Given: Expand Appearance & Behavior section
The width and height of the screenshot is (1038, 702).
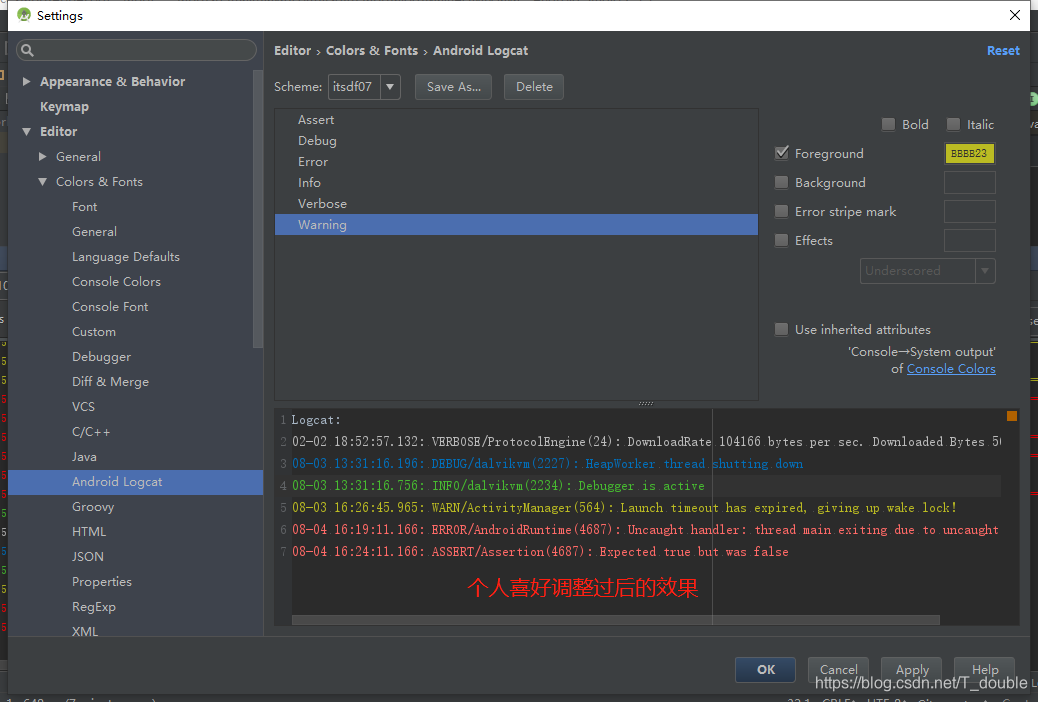Looking at the screenshot, I should coord(26,81).
